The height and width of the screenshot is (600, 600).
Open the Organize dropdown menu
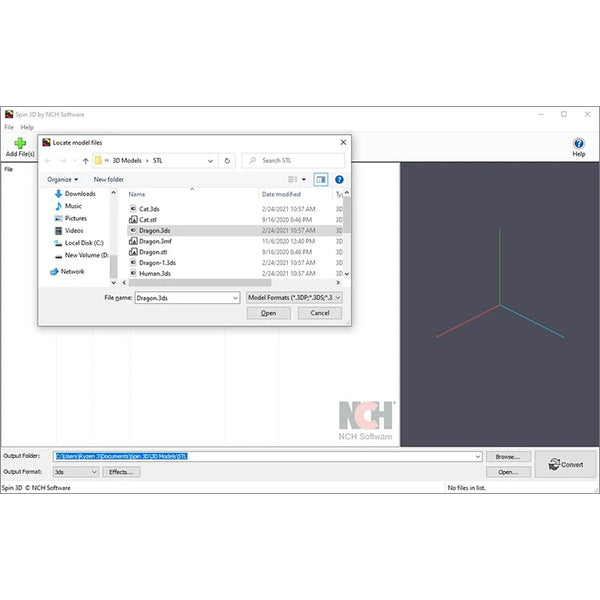point(62,179)
